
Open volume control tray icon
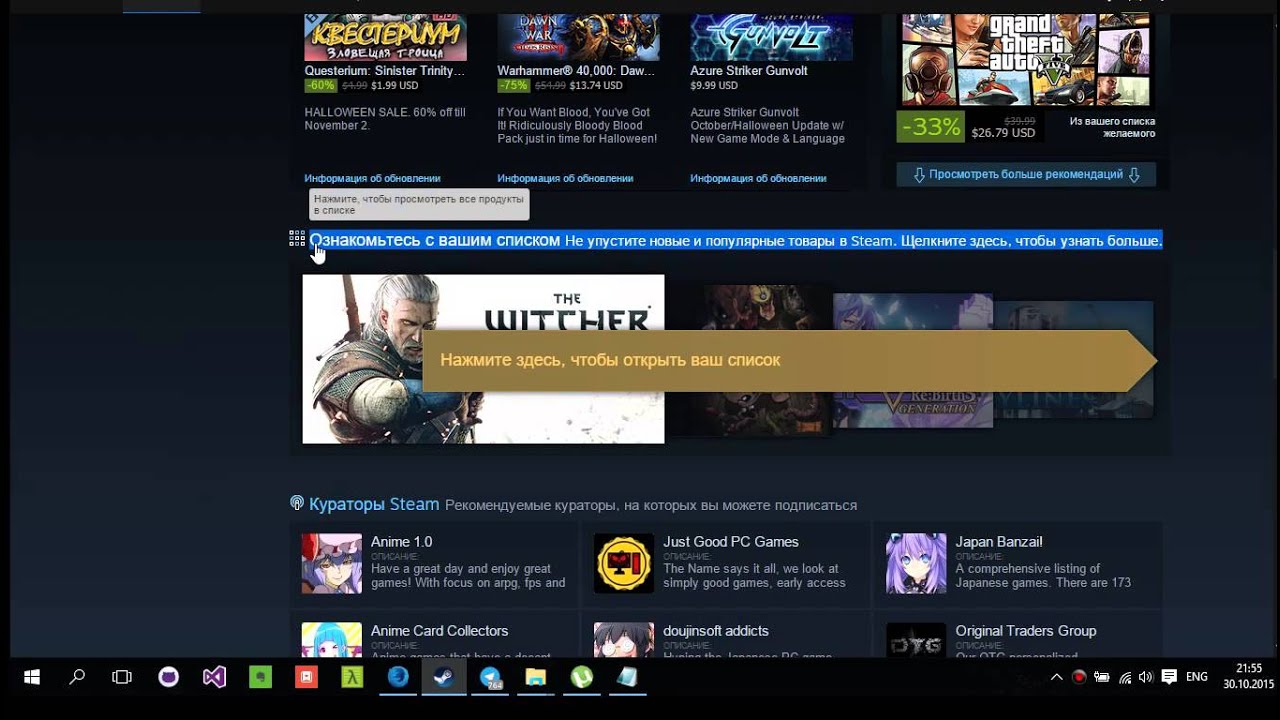(x=1146, y=677)
